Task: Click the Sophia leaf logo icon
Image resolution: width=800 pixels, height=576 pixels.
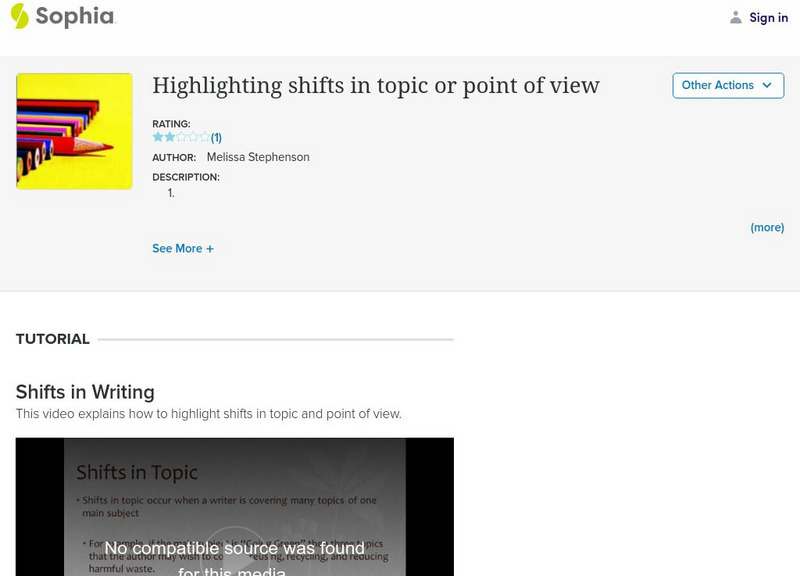Action: [x=19, y=16]
